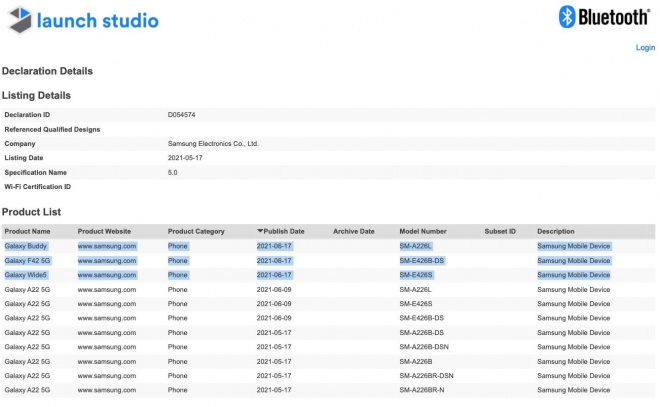This screenshot has height=407, width=660.
Task: Click company name Samsung Electronics Co., Ltd.
Action: (x=213, y=144)
